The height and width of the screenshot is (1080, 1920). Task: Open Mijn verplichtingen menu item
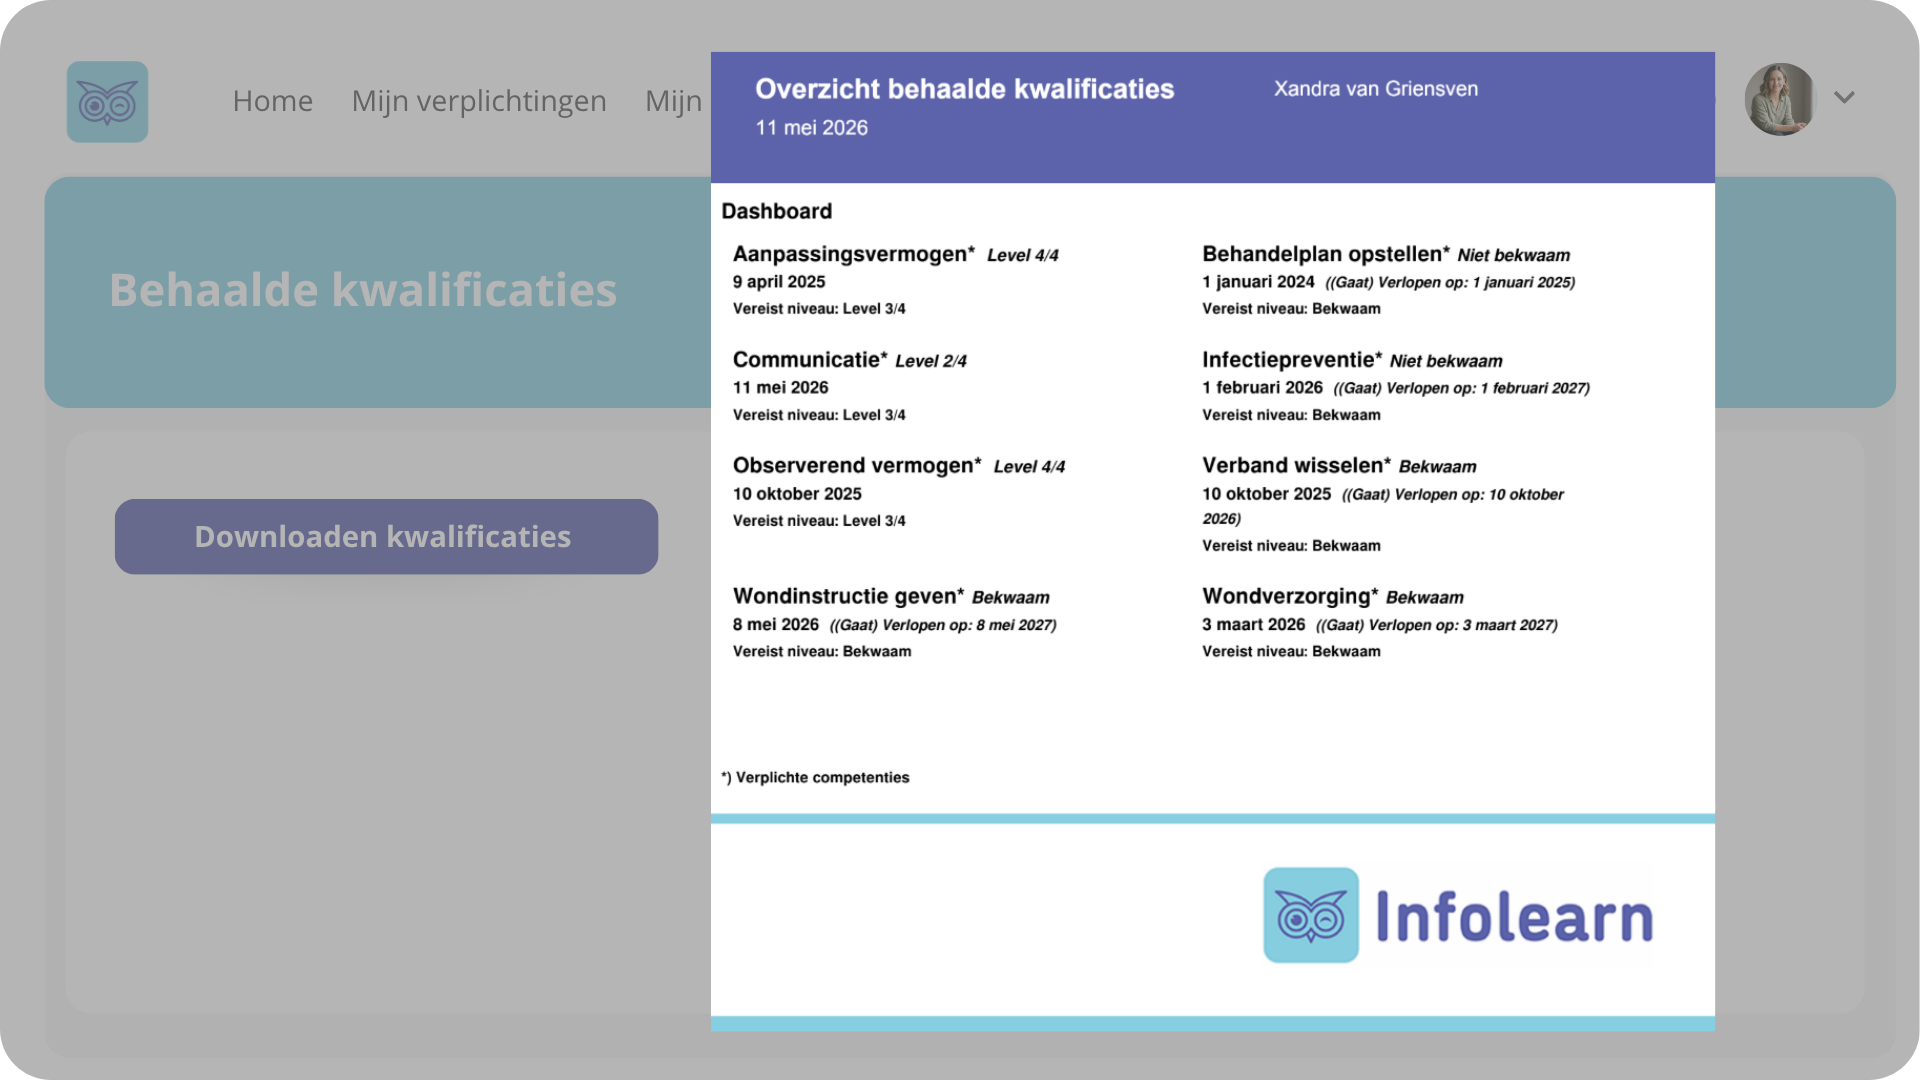(x=479, y=101)
